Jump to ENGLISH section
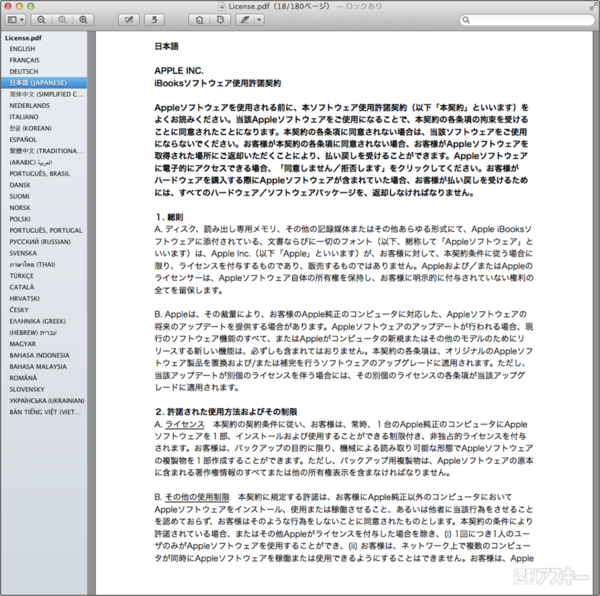This screenshot has height=596, width=600. point(22,49)
